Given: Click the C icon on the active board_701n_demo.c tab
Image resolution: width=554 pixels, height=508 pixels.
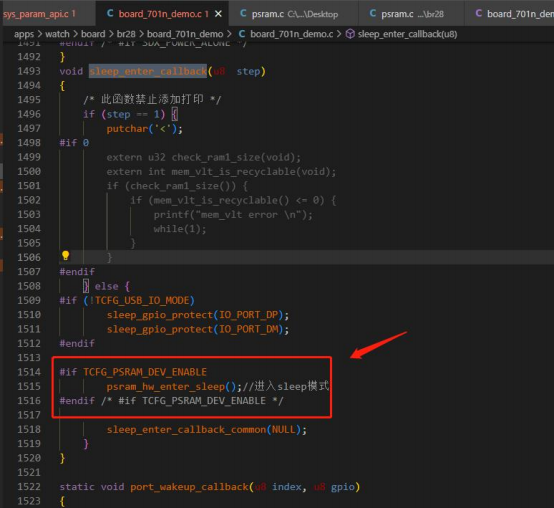Looking at the screenshot, I should [x=110, y=13].
